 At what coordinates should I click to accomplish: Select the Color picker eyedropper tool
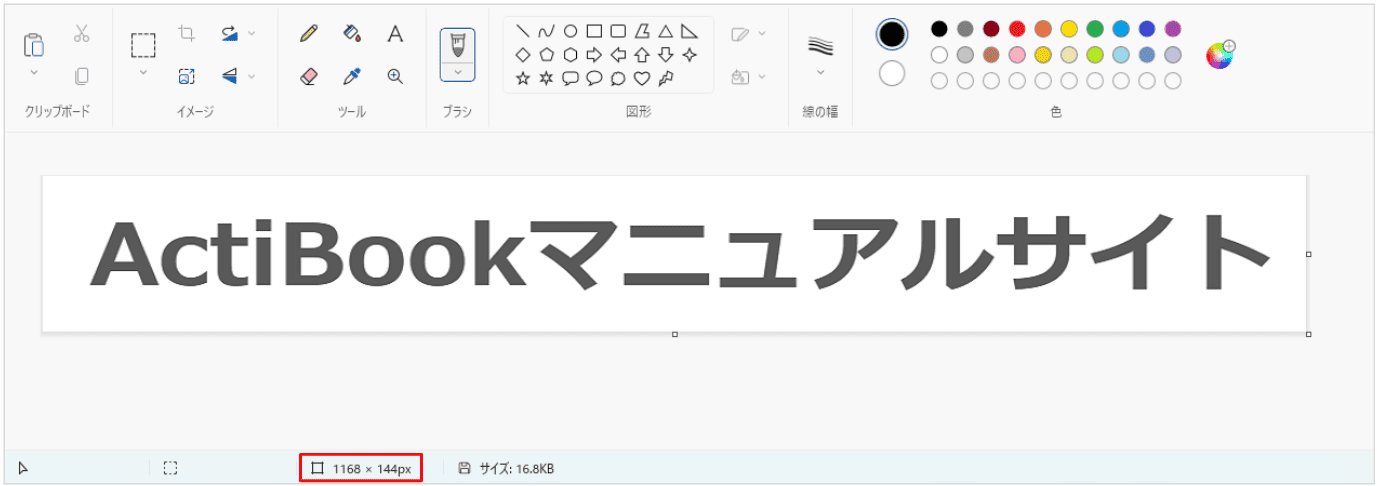click(x=351, y=76)
